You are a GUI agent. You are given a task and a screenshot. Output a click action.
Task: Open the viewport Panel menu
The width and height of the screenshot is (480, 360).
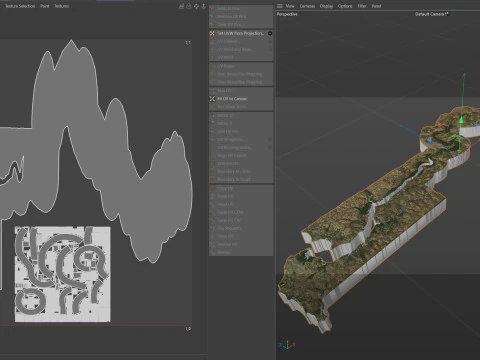[x=376, y=6]
